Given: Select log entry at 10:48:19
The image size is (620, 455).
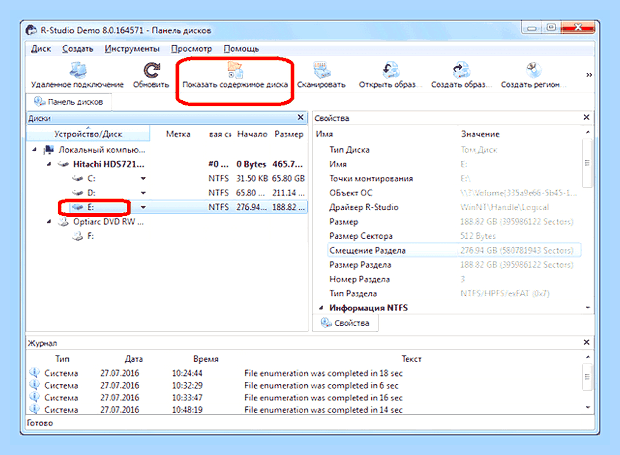Looking at the screenshot, I should pyautogui.click(x=304, y=410).
